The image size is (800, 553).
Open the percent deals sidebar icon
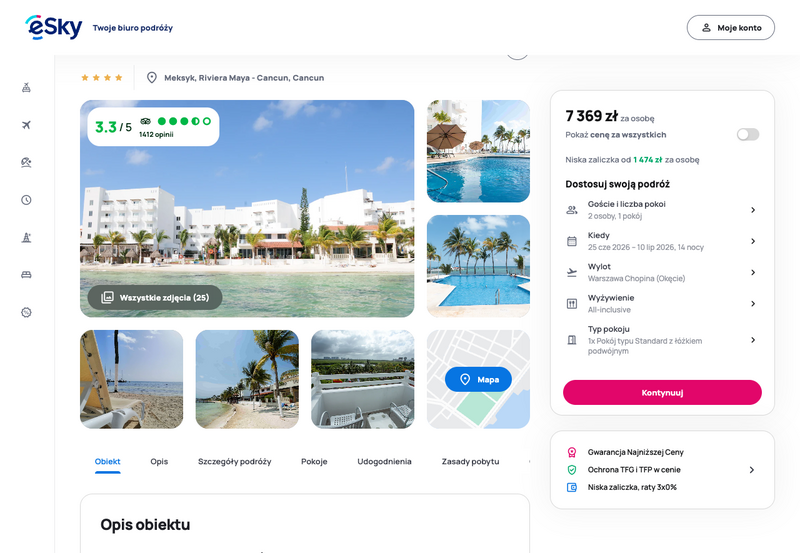27,312
